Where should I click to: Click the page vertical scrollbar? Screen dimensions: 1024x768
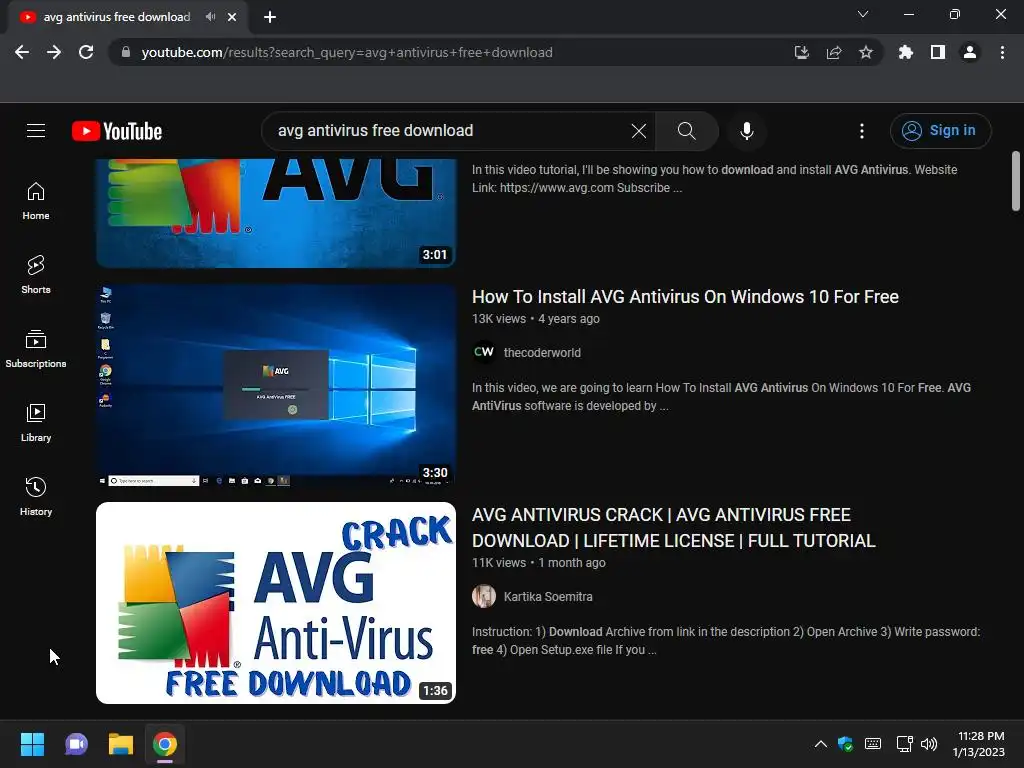[1016, 181]
